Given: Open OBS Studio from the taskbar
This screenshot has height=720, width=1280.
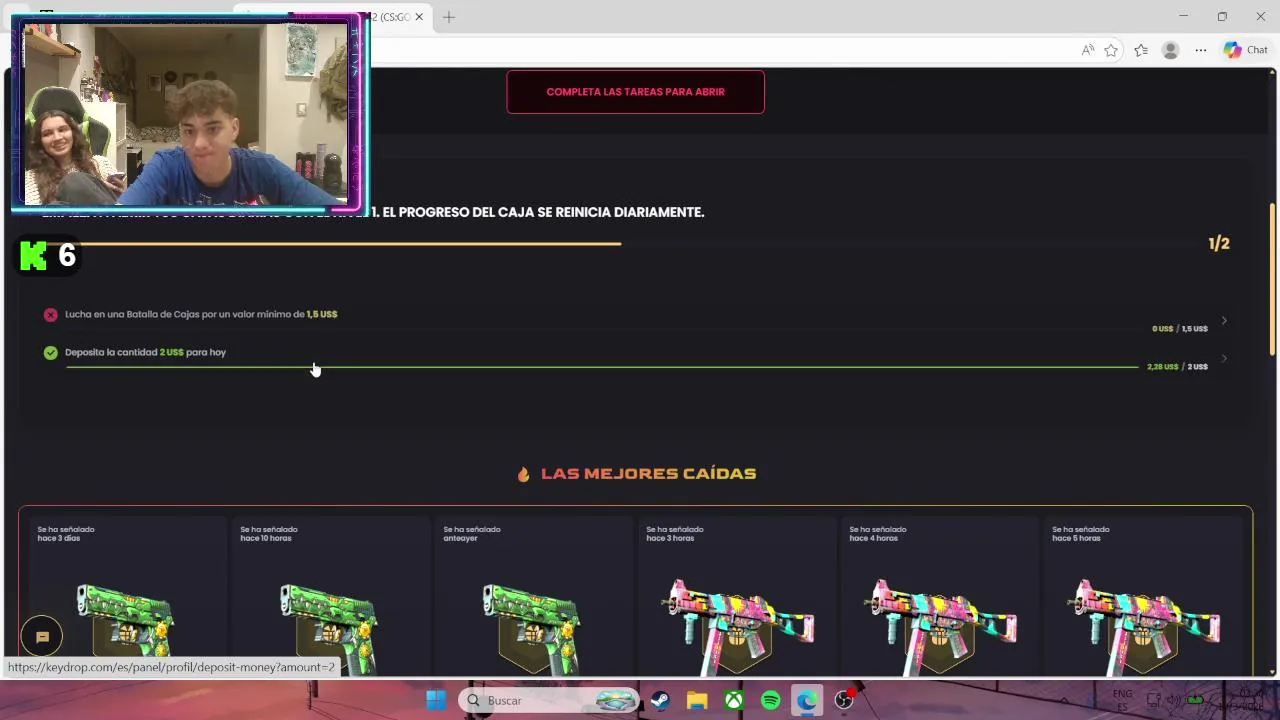Looking at the screenshot, I should coord(844,701).
